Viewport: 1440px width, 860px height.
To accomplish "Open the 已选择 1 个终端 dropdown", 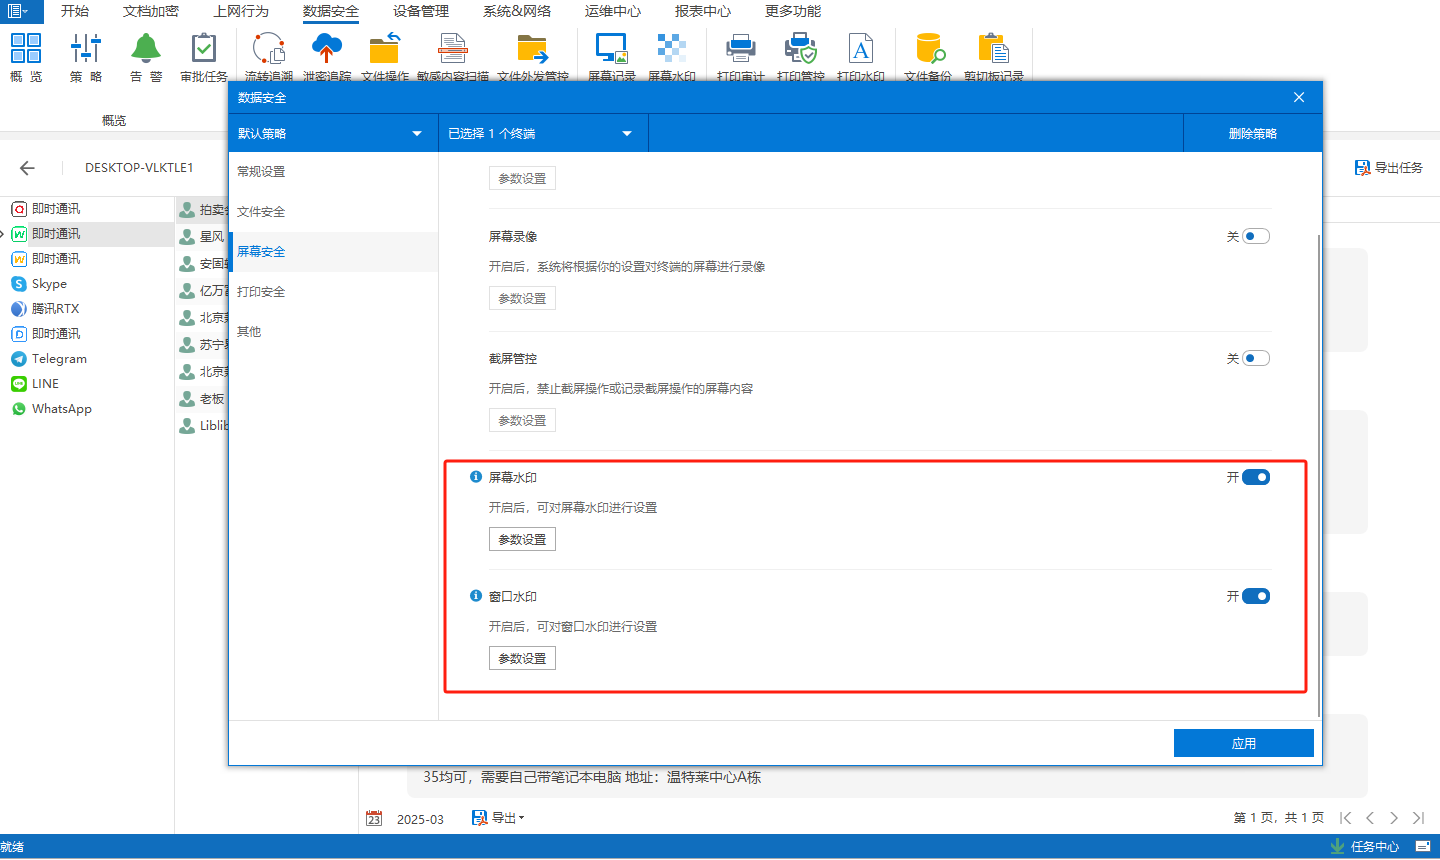I will 542,134.
